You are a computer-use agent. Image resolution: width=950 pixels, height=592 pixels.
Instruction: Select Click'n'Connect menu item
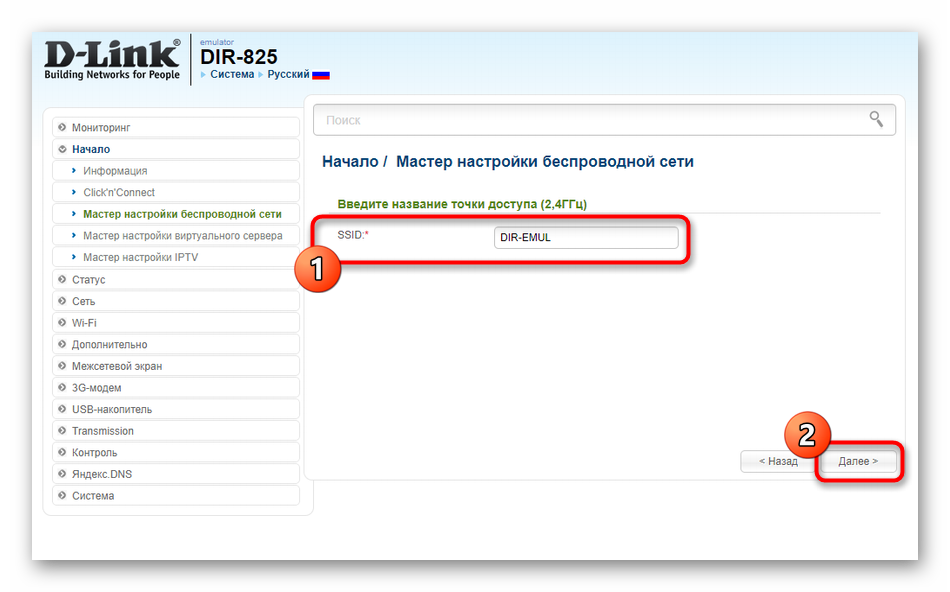tap(119, 193)
